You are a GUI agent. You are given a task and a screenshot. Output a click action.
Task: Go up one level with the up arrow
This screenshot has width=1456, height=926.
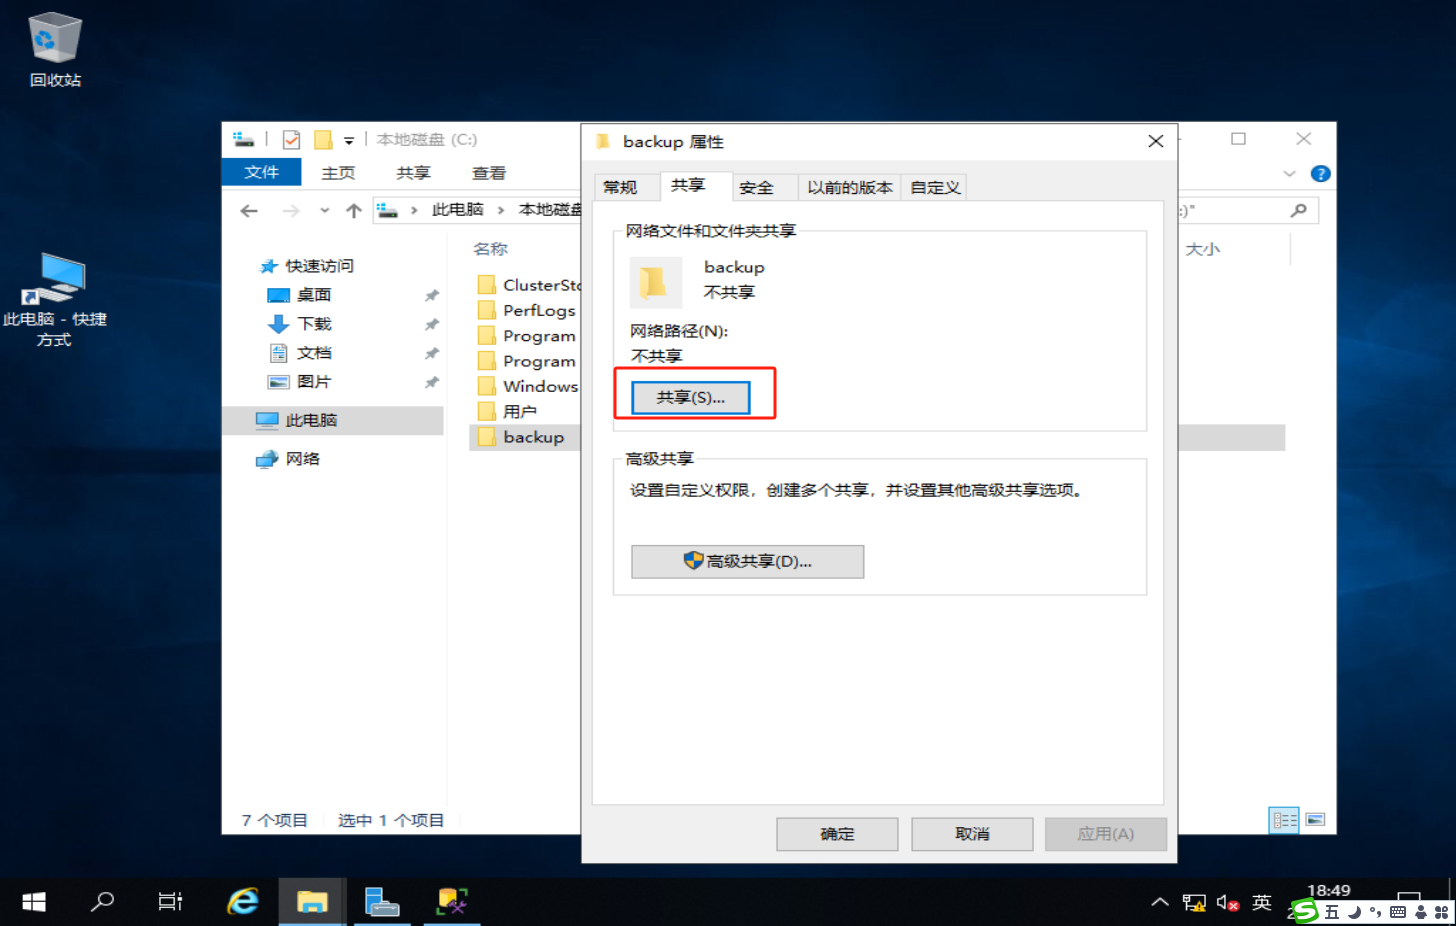click(x=353, y=211)
